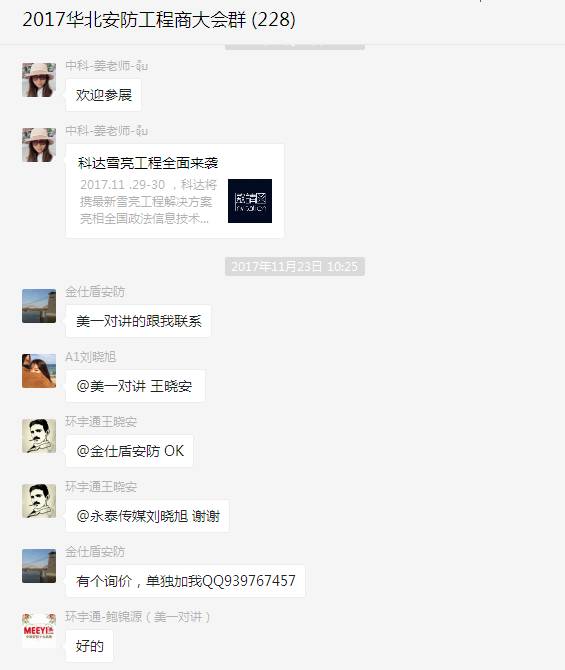Click the invitation thumbnail in shared article
Viewport: 565px width, 670px height.
(x=250, y=201)
